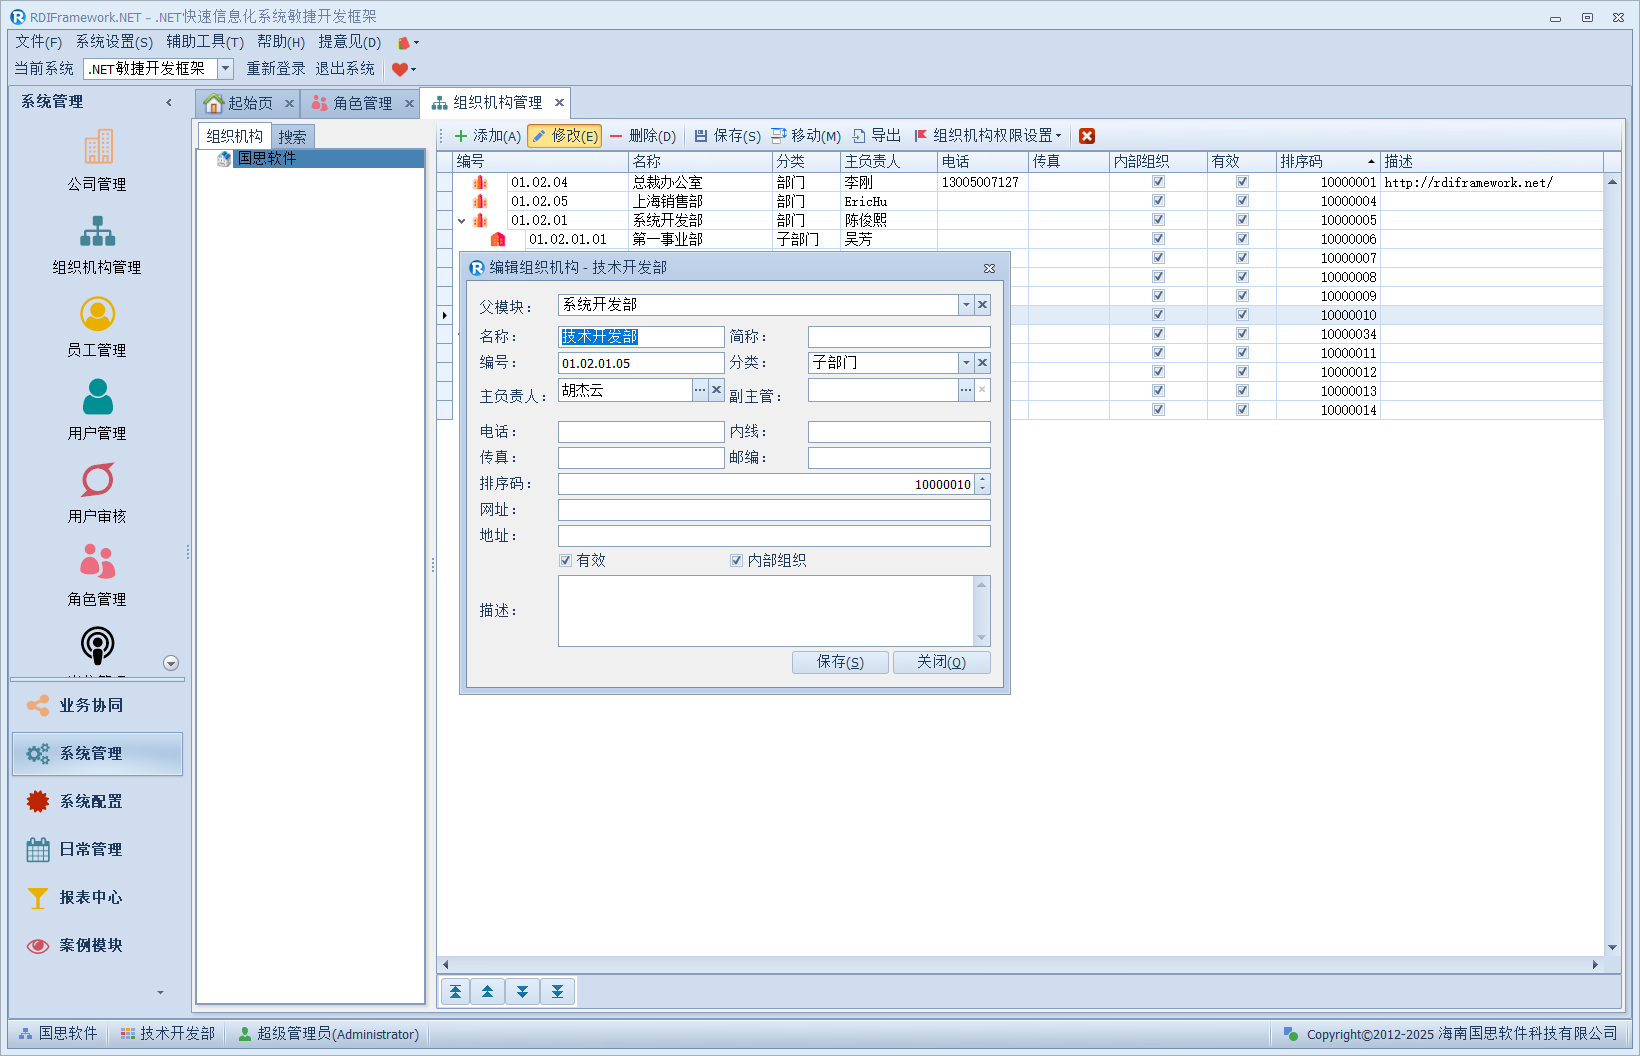The height and width of the screenshot is (1056, 1640).
Task: Open the 分类 combo box dropdown
Action: (x=966, y=363)
